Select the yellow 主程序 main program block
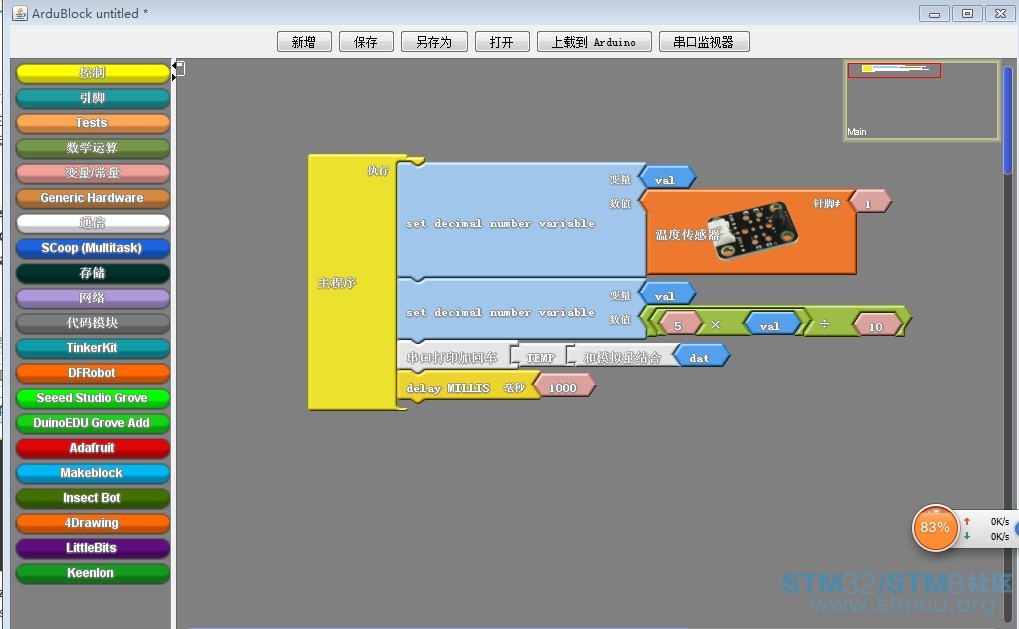 351,283
